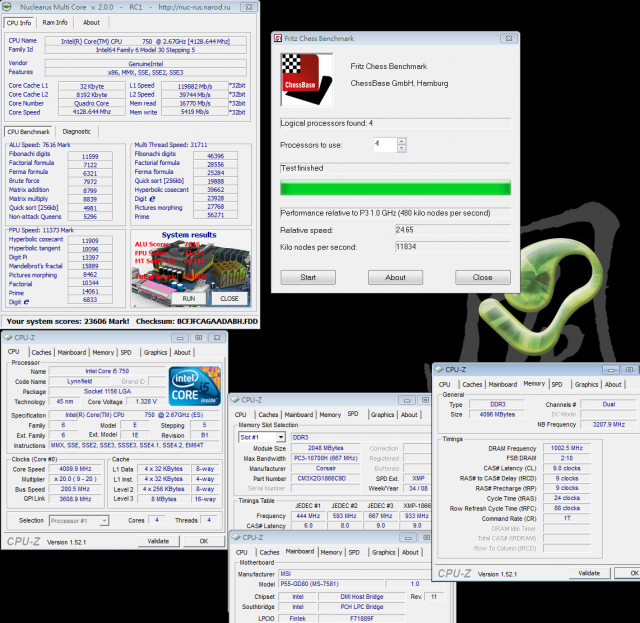Open the About tab in CPU-Z Mainboard window
The width and height of the screenshot is (640, 623).
tap(410, 552)
